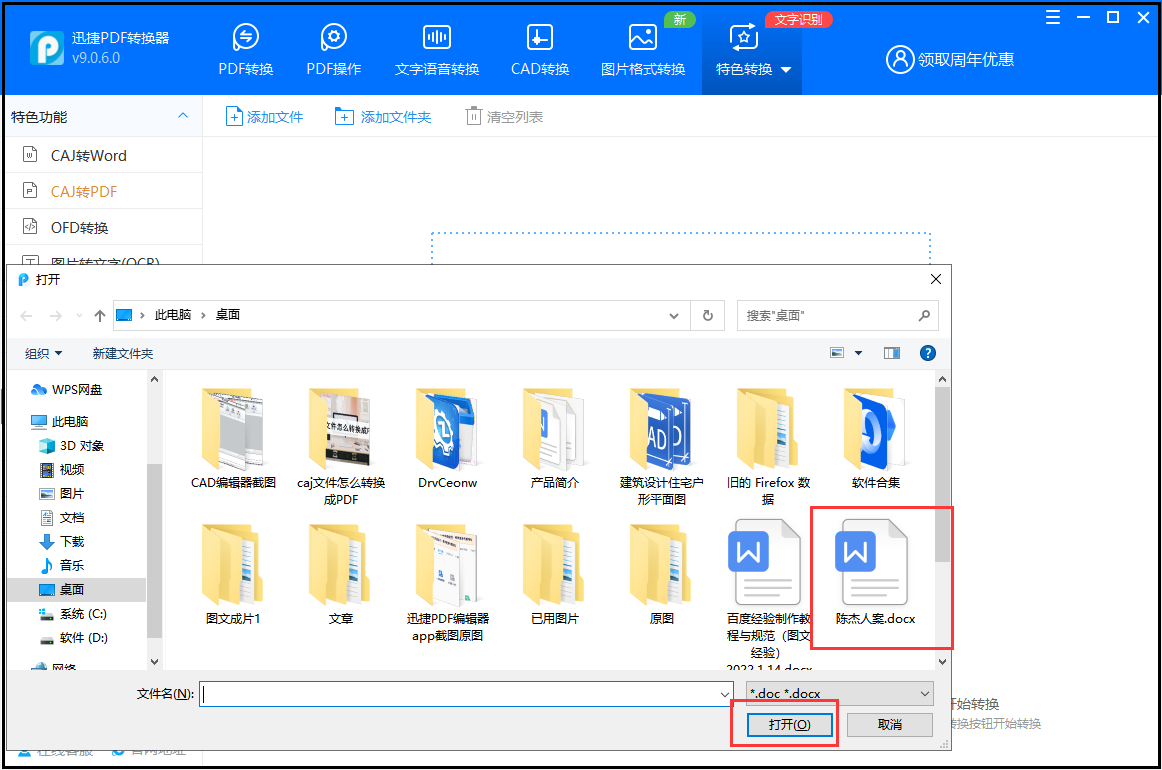
Task: Collapse the 特色功能 section
Action: pos(183,116)
